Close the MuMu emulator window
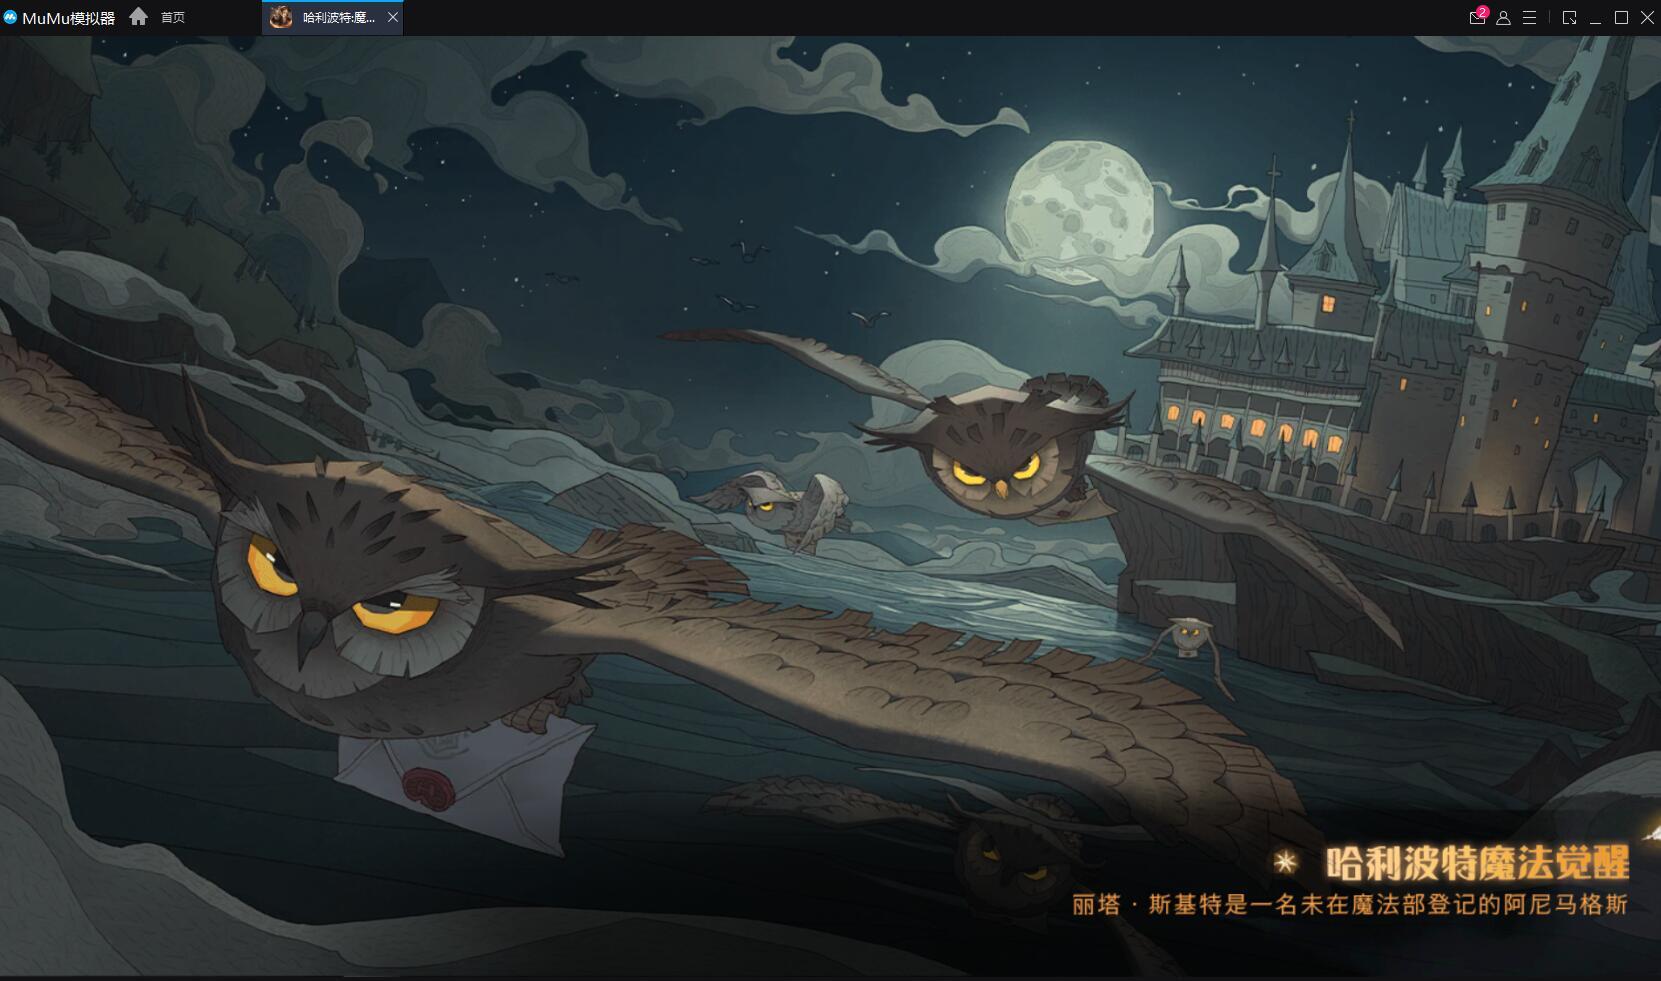The height and width of the screenshot is (981, 1661). point(1647,18)
